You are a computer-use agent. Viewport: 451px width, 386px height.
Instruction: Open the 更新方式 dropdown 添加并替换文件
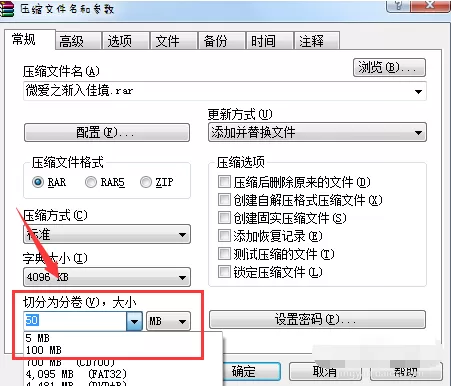pos(317,132)
